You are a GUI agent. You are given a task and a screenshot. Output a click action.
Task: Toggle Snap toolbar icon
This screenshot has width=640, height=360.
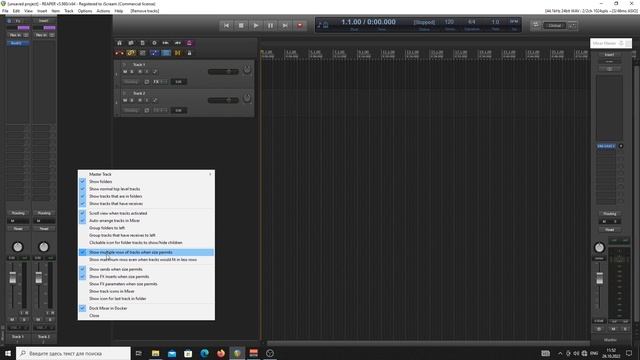click(178, 53)
